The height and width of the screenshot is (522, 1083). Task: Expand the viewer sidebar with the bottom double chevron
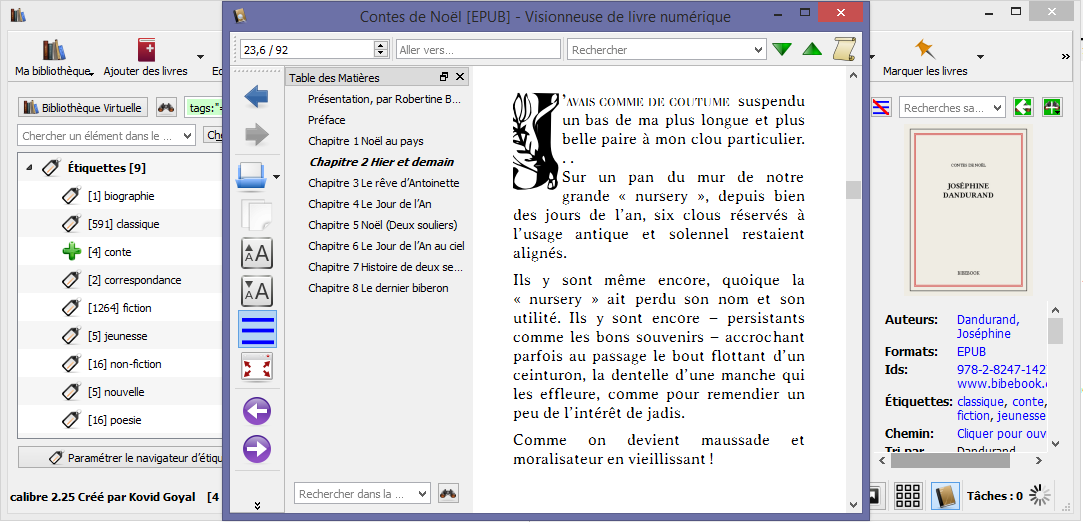click(257, 505)
